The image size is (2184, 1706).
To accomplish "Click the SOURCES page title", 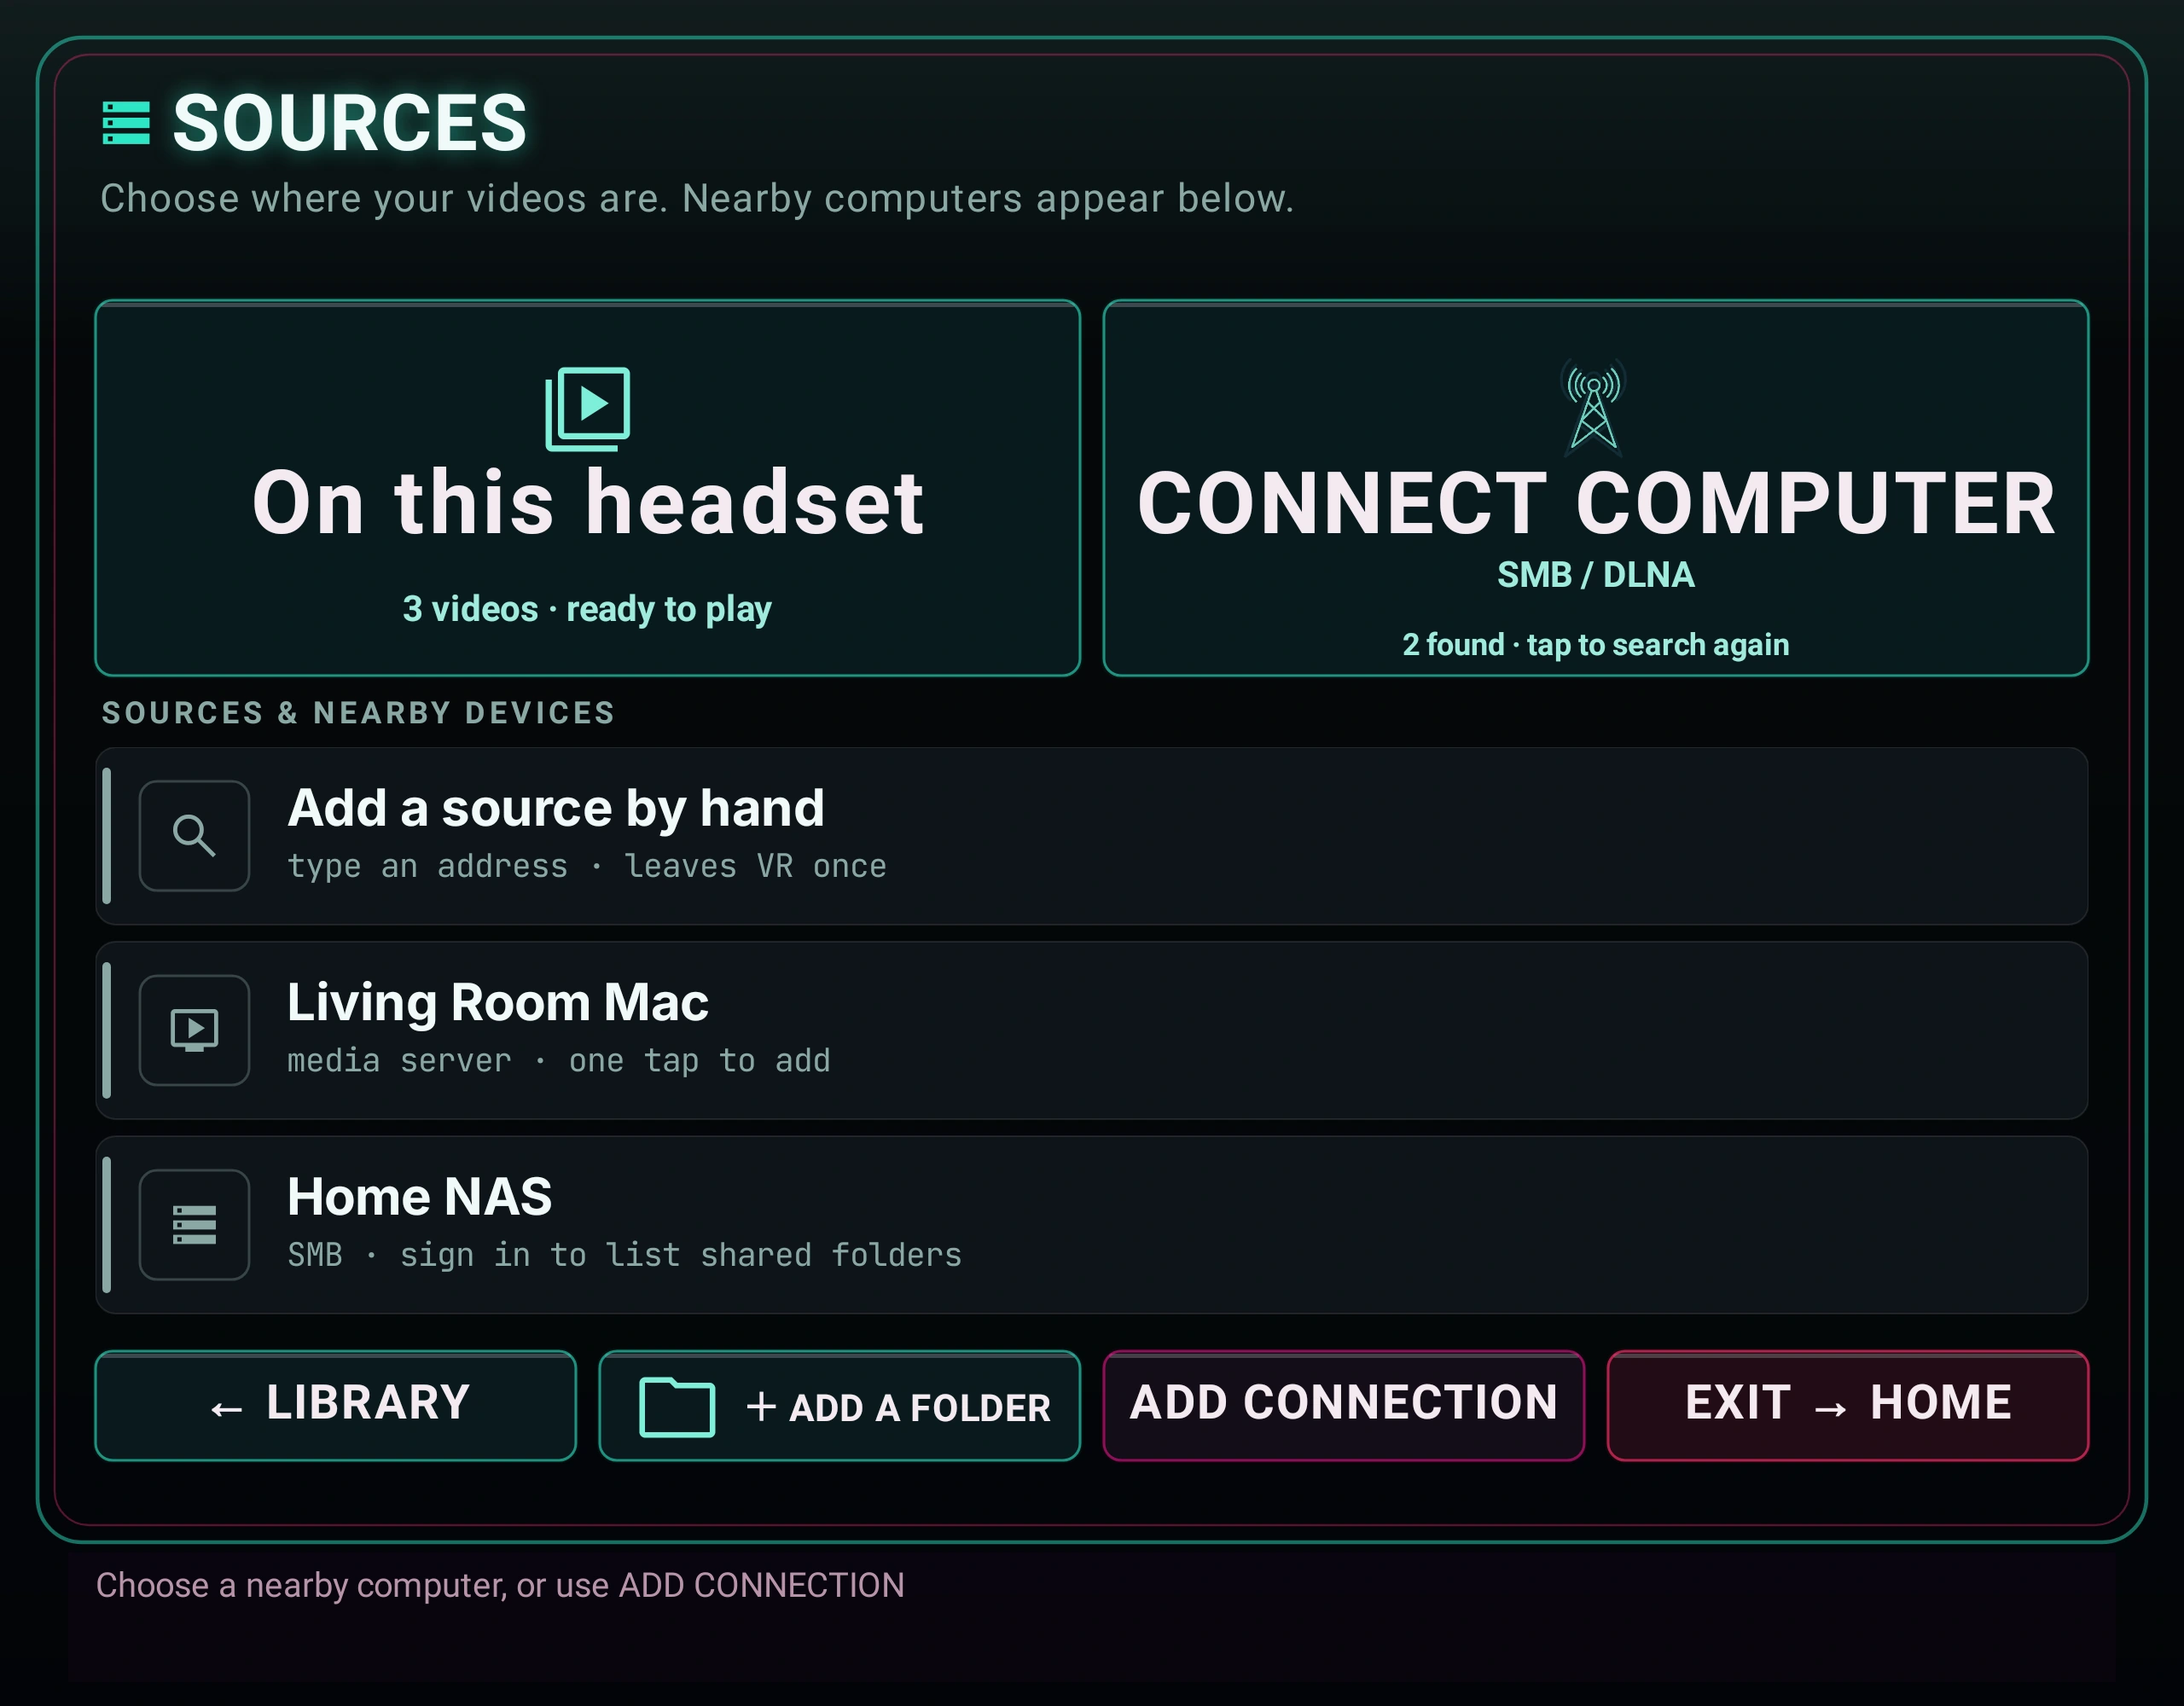I will point(350,123).
